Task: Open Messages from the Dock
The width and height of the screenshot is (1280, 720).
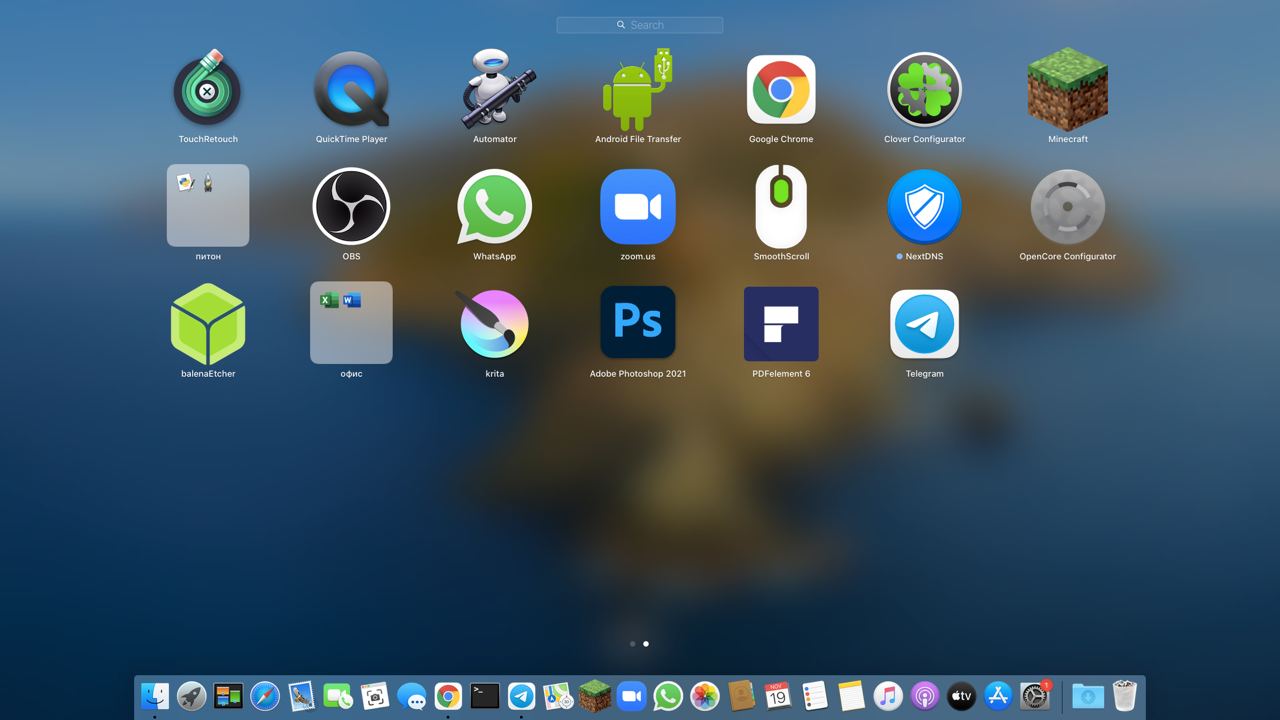Action: [x=412, y=696]
